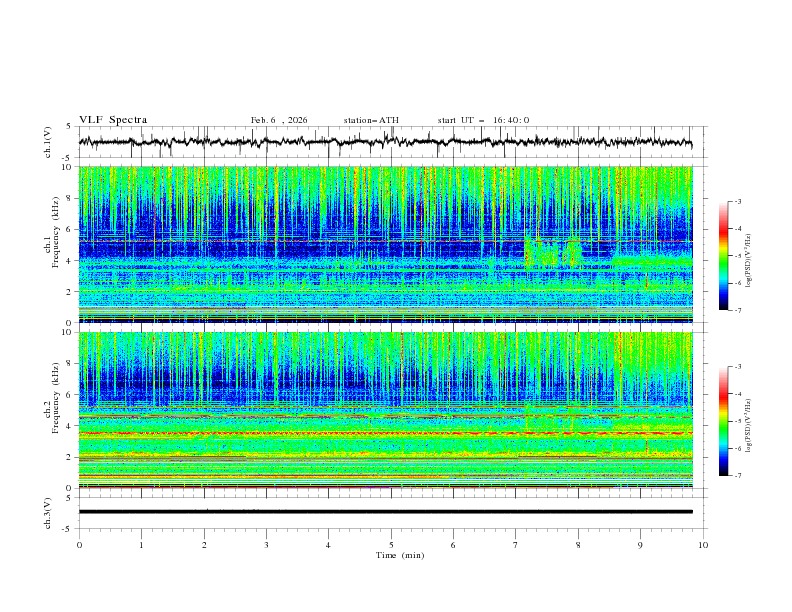Click the ch.2 spectrogram color bar
The height and width of the screenshot is (612, 792).
pos(723,421)
